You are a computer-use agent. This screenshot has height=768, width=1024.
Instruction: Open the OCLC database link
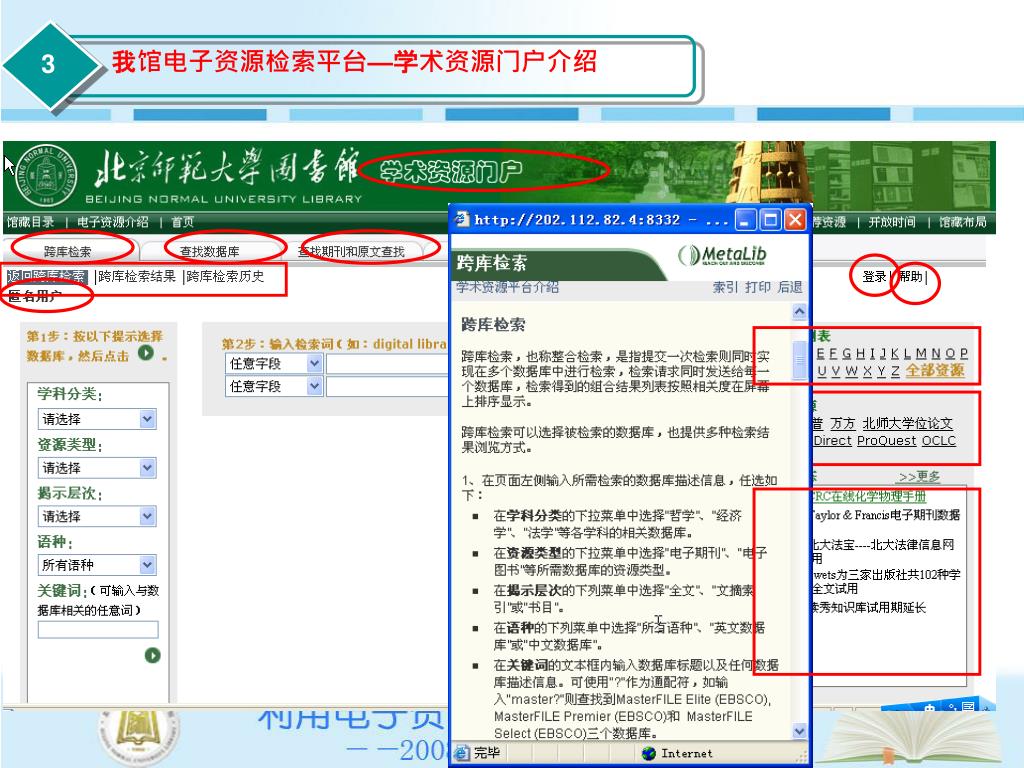pos(938,441)
